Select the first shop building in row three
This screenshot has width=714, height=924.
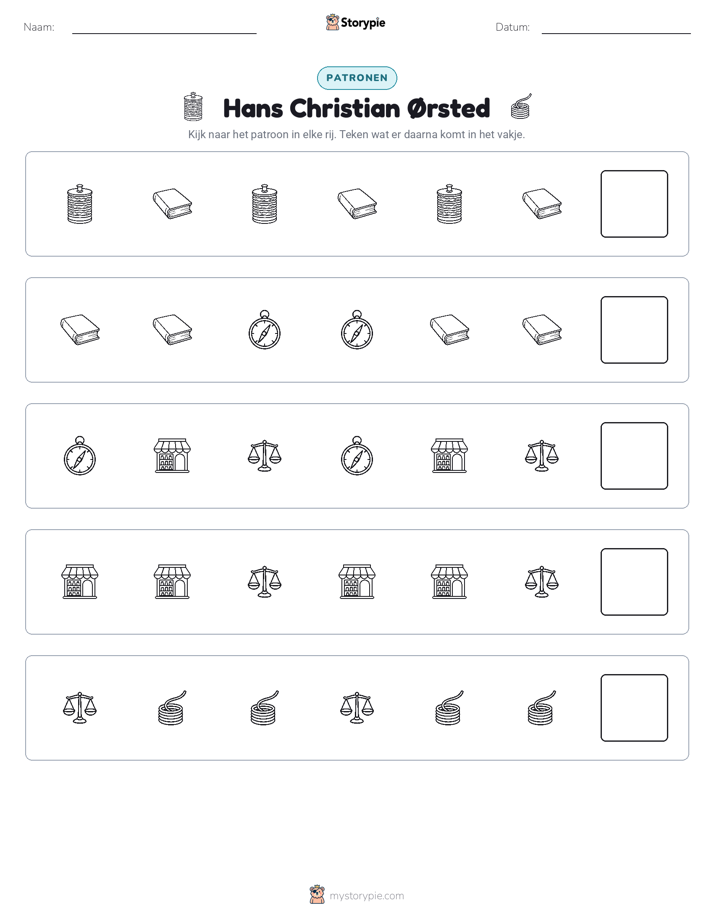[x=172, y=456]
